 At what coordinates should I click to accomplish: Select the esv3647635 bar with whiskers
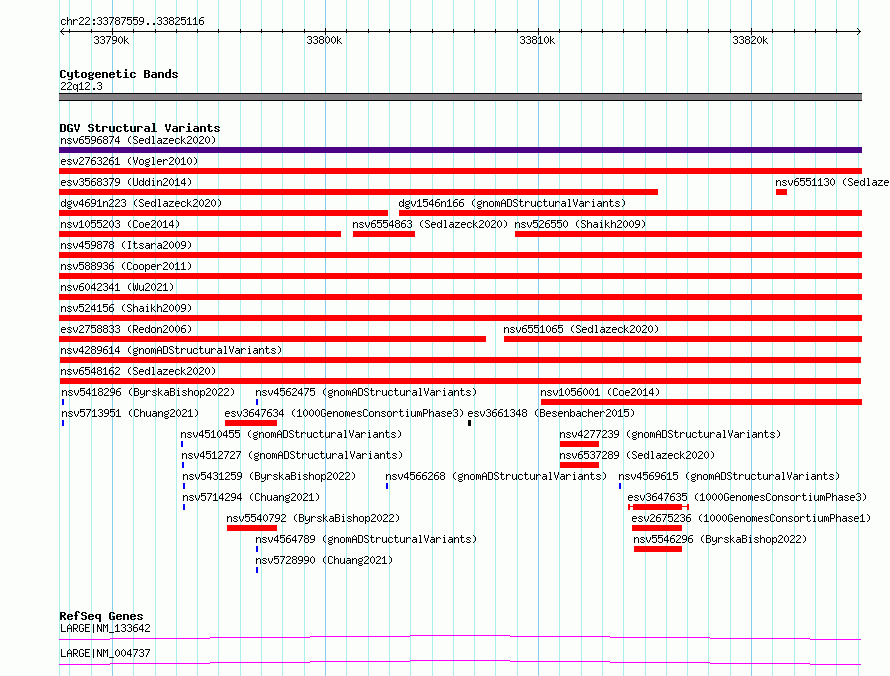click(x=658, y=507)
